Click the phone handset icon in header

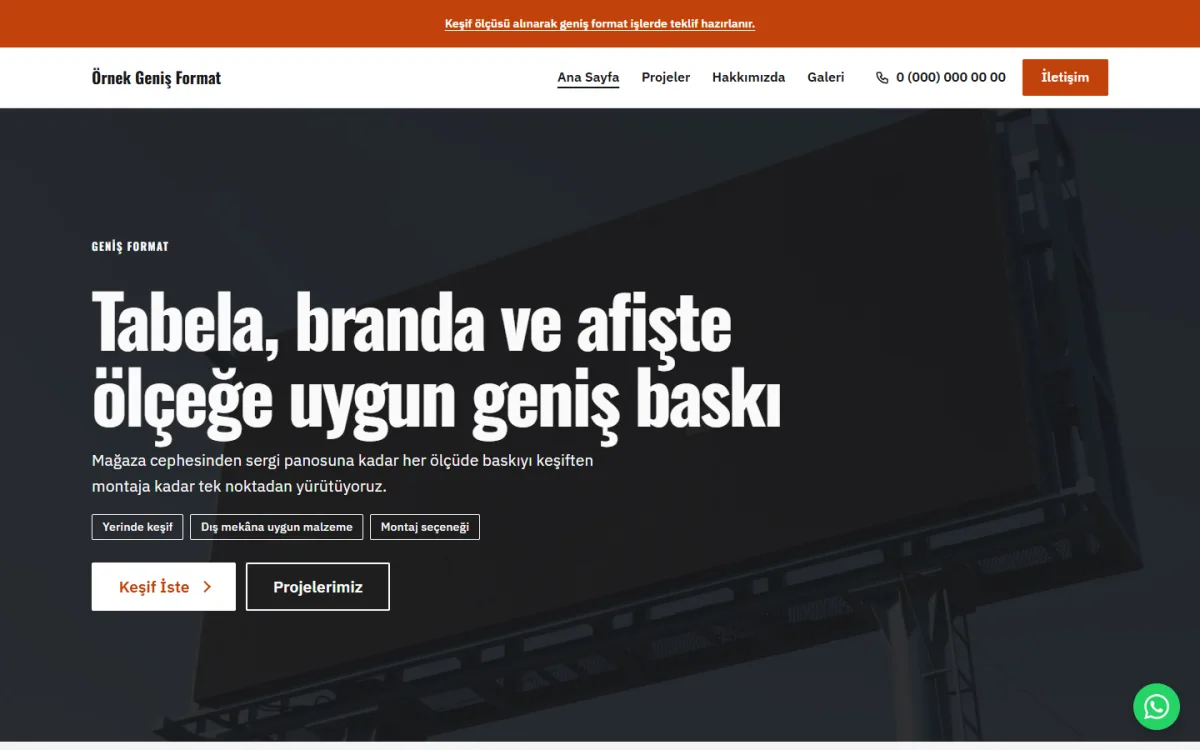tap(882, 77)
